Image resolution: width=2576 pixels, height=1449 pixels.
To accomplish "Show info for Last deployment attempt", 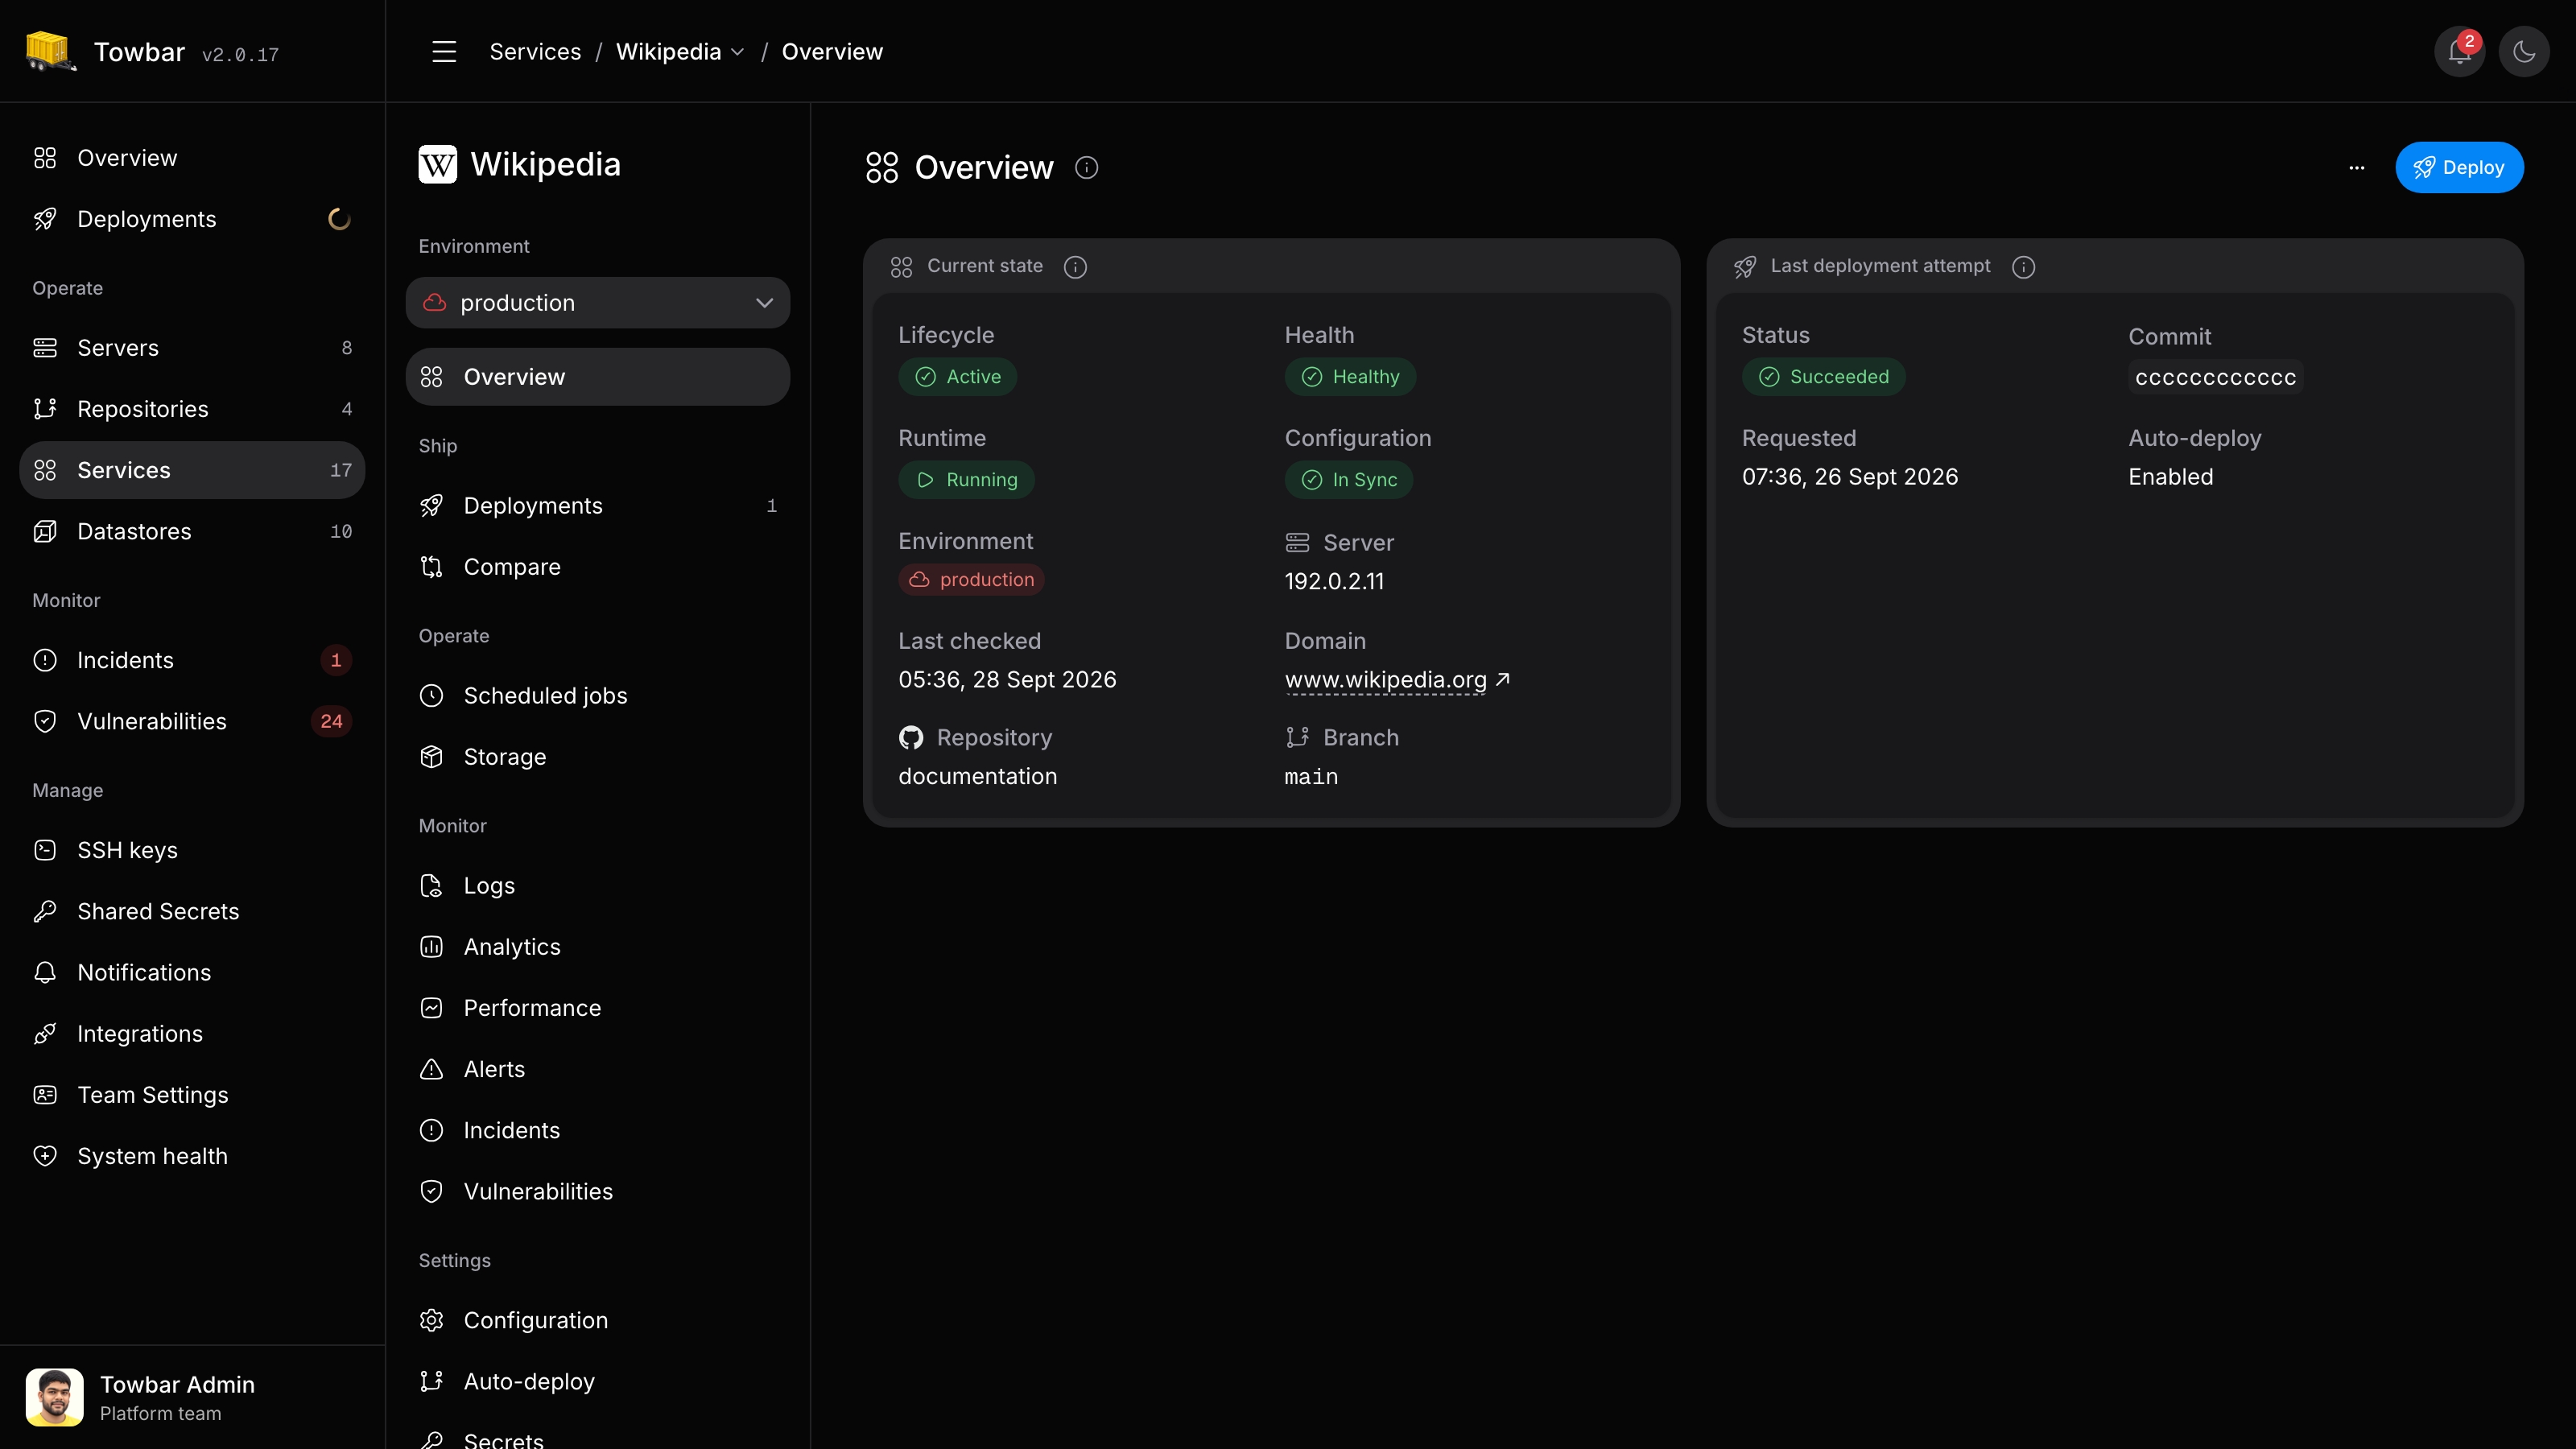I will pyautogui.click(x=2023, y=266).
